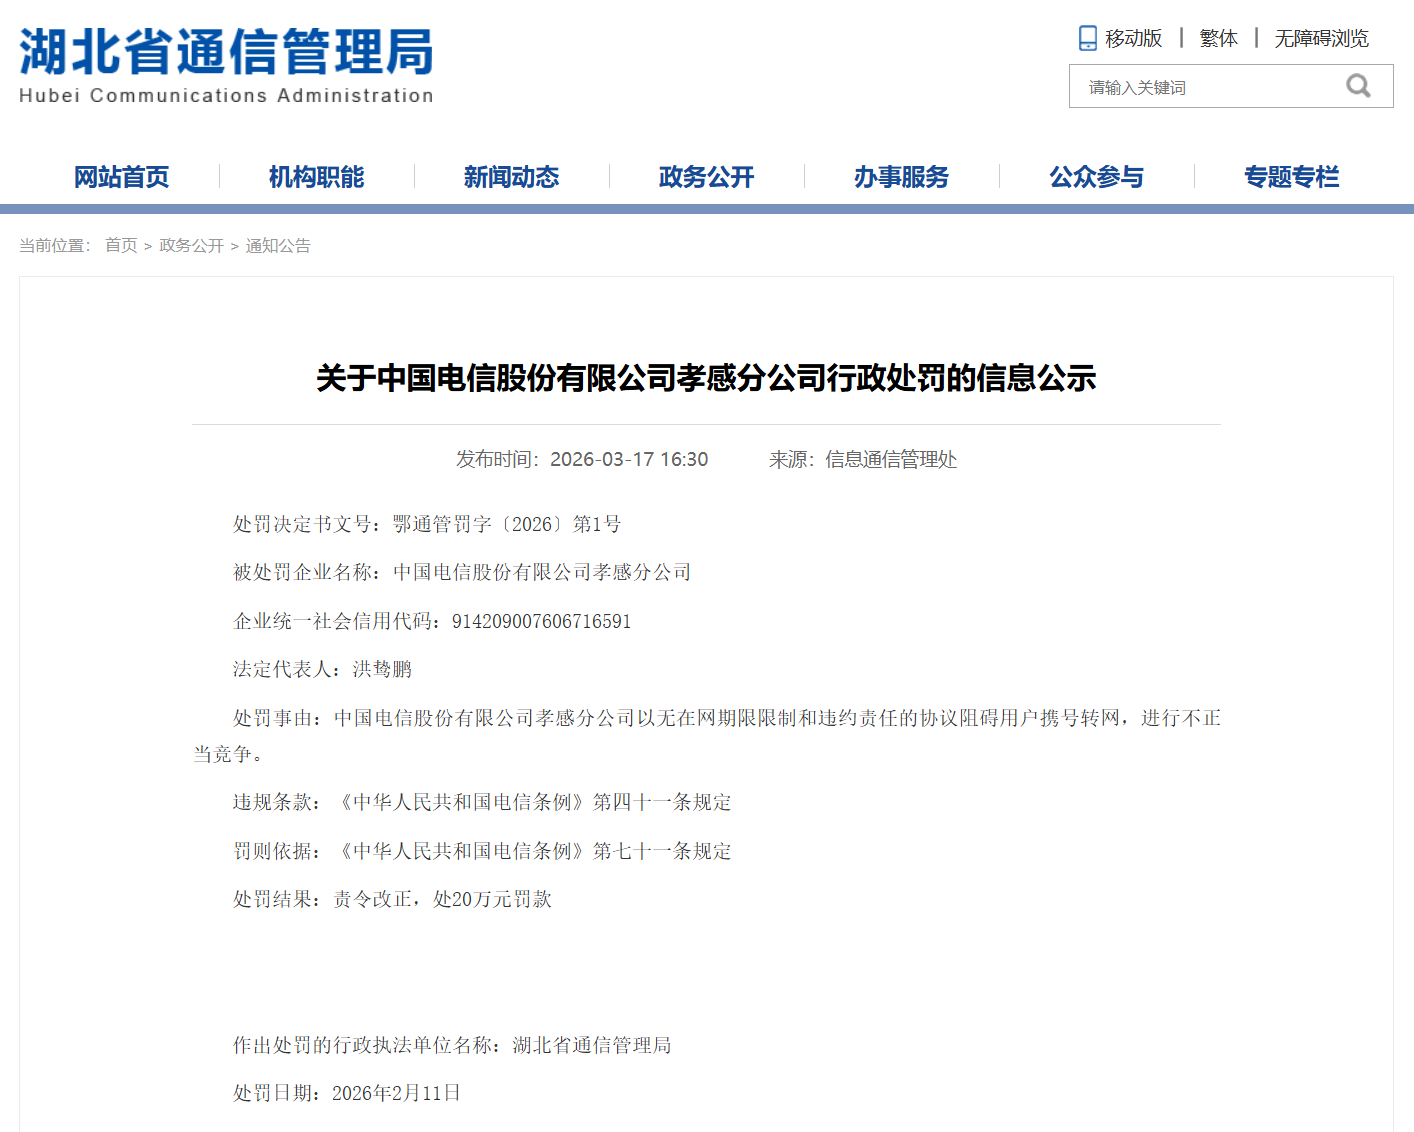Open the 政务公开 navigation menu
This screenshot has width=1414, height=1132.
pos(707,177)
